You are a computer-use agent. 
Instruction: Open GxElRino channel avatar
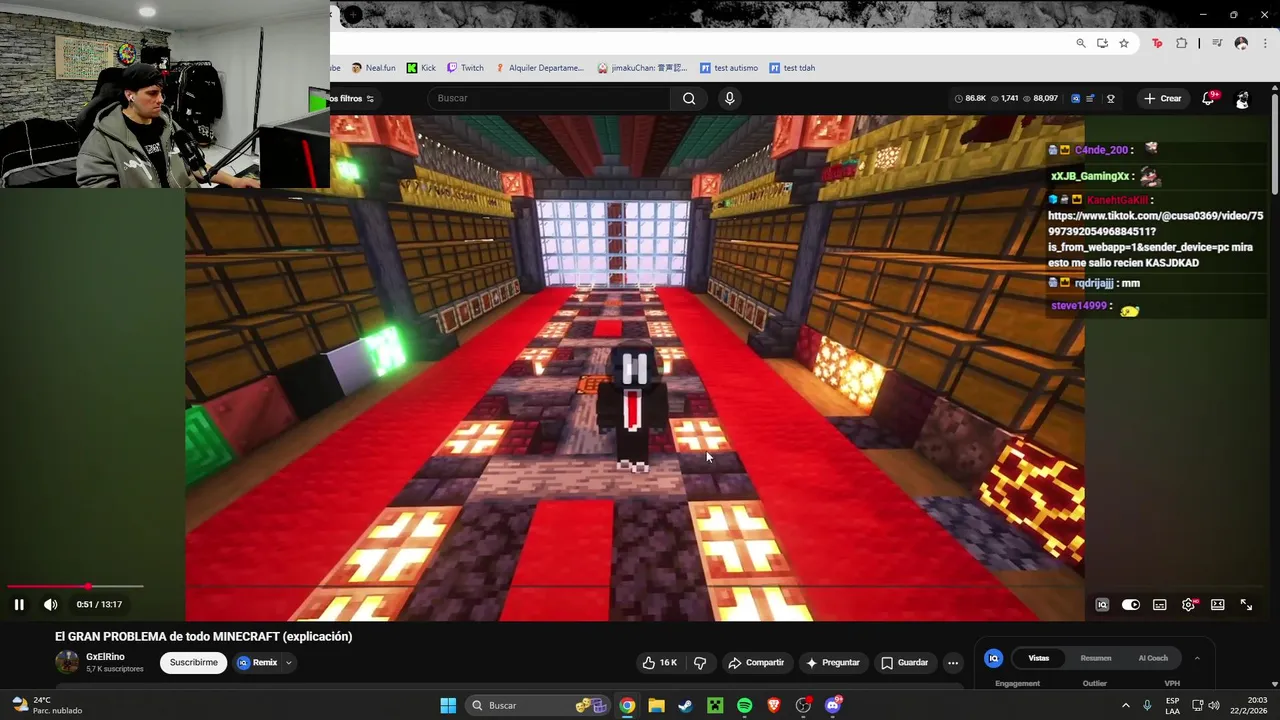point(67,662)
